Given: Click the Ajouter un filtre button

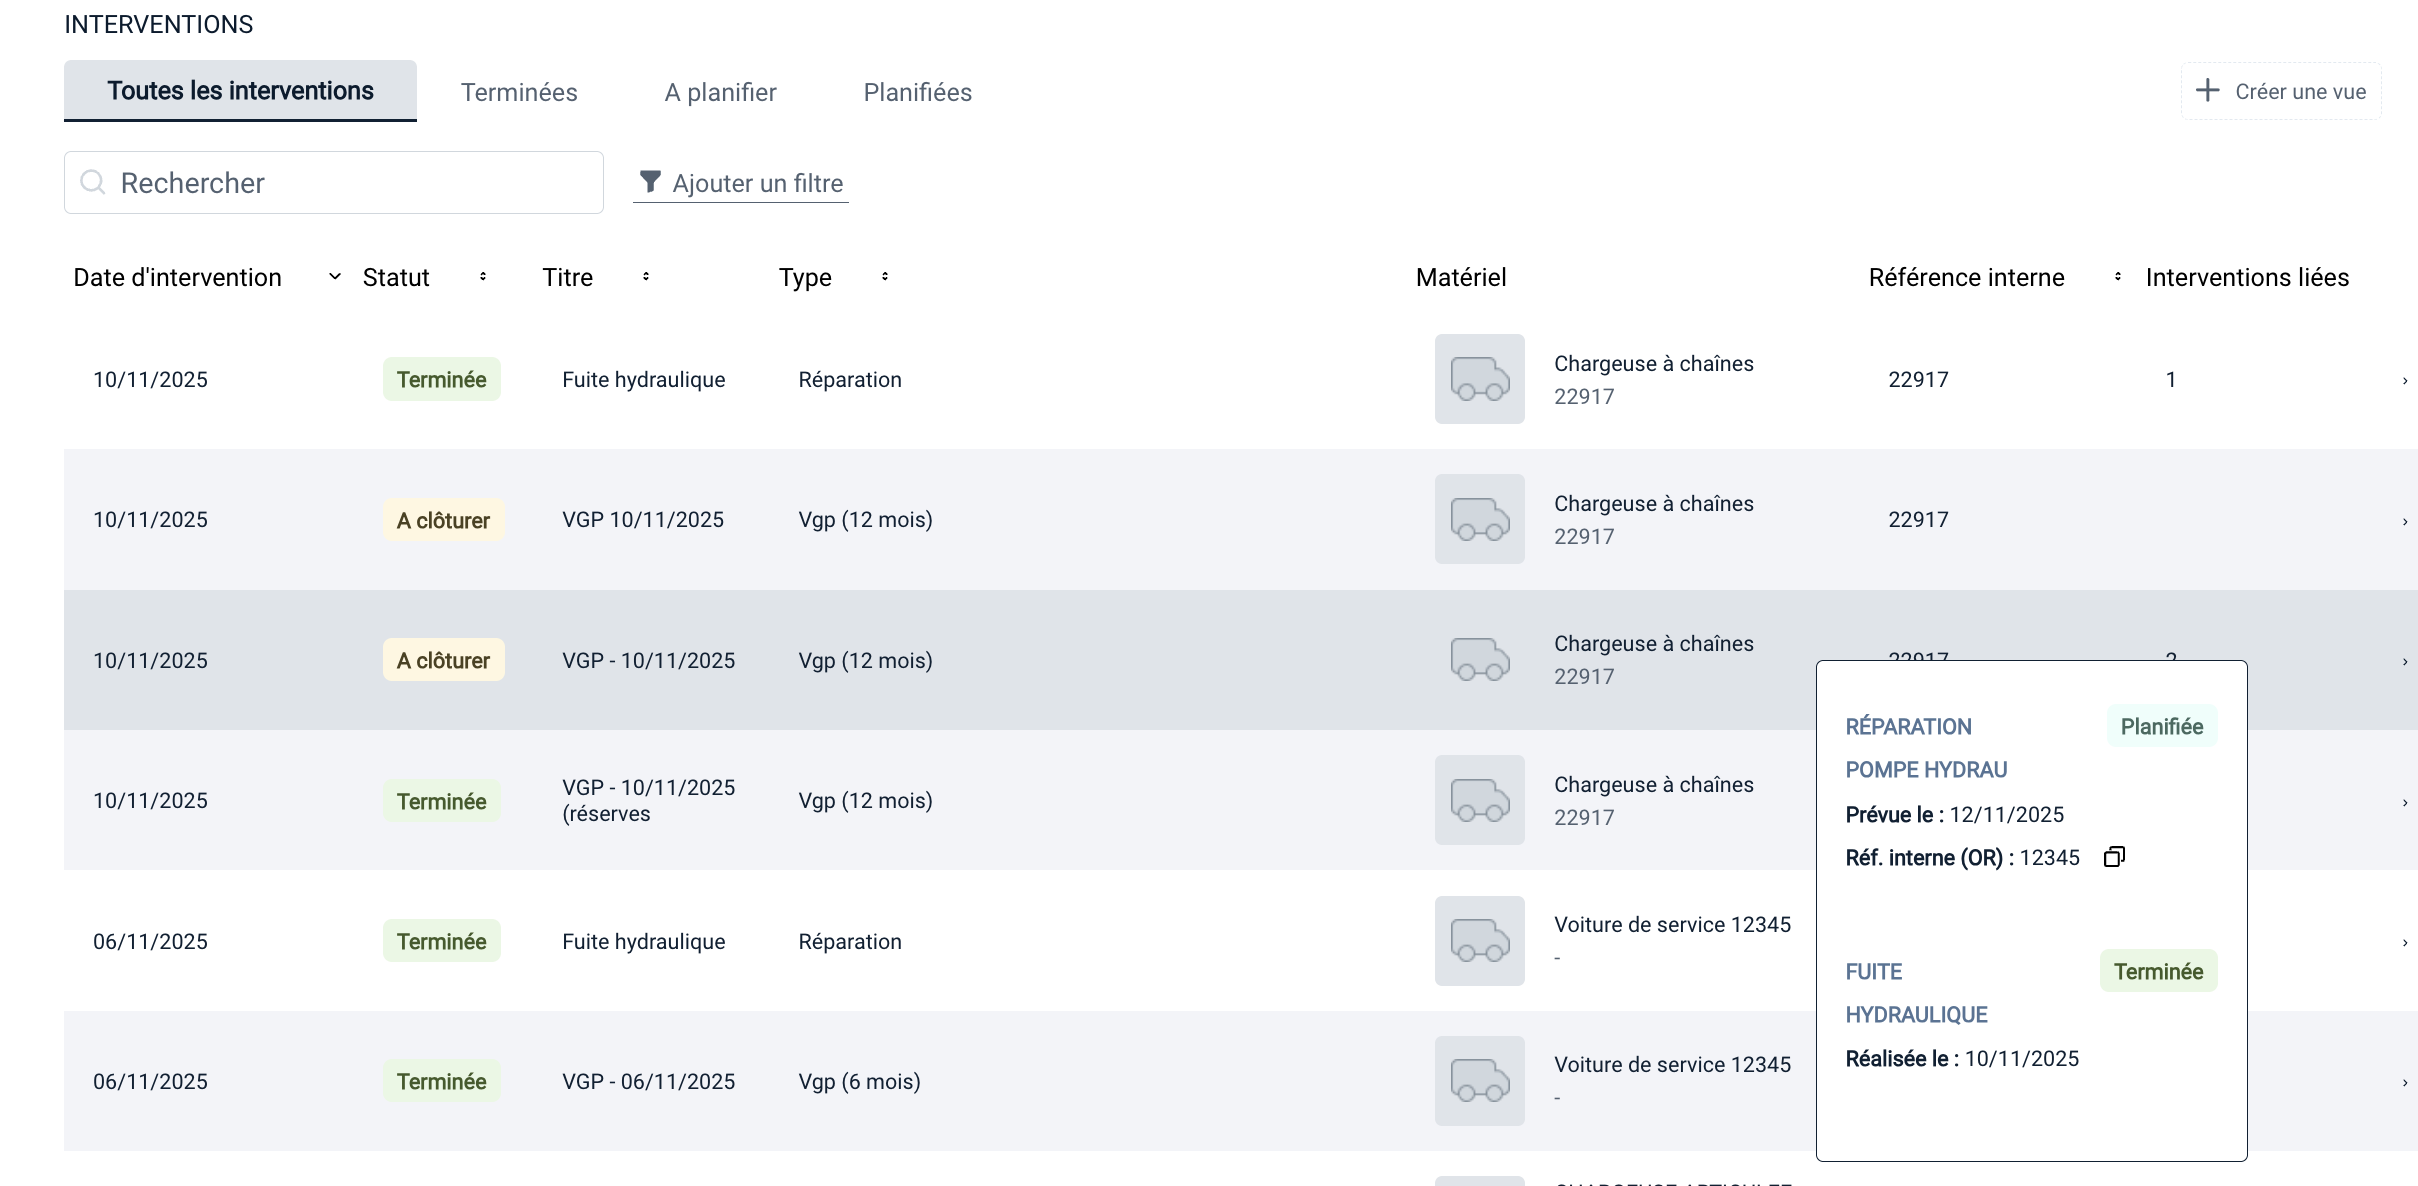Looking at the screenshot, I should click(x=741, y=183).
